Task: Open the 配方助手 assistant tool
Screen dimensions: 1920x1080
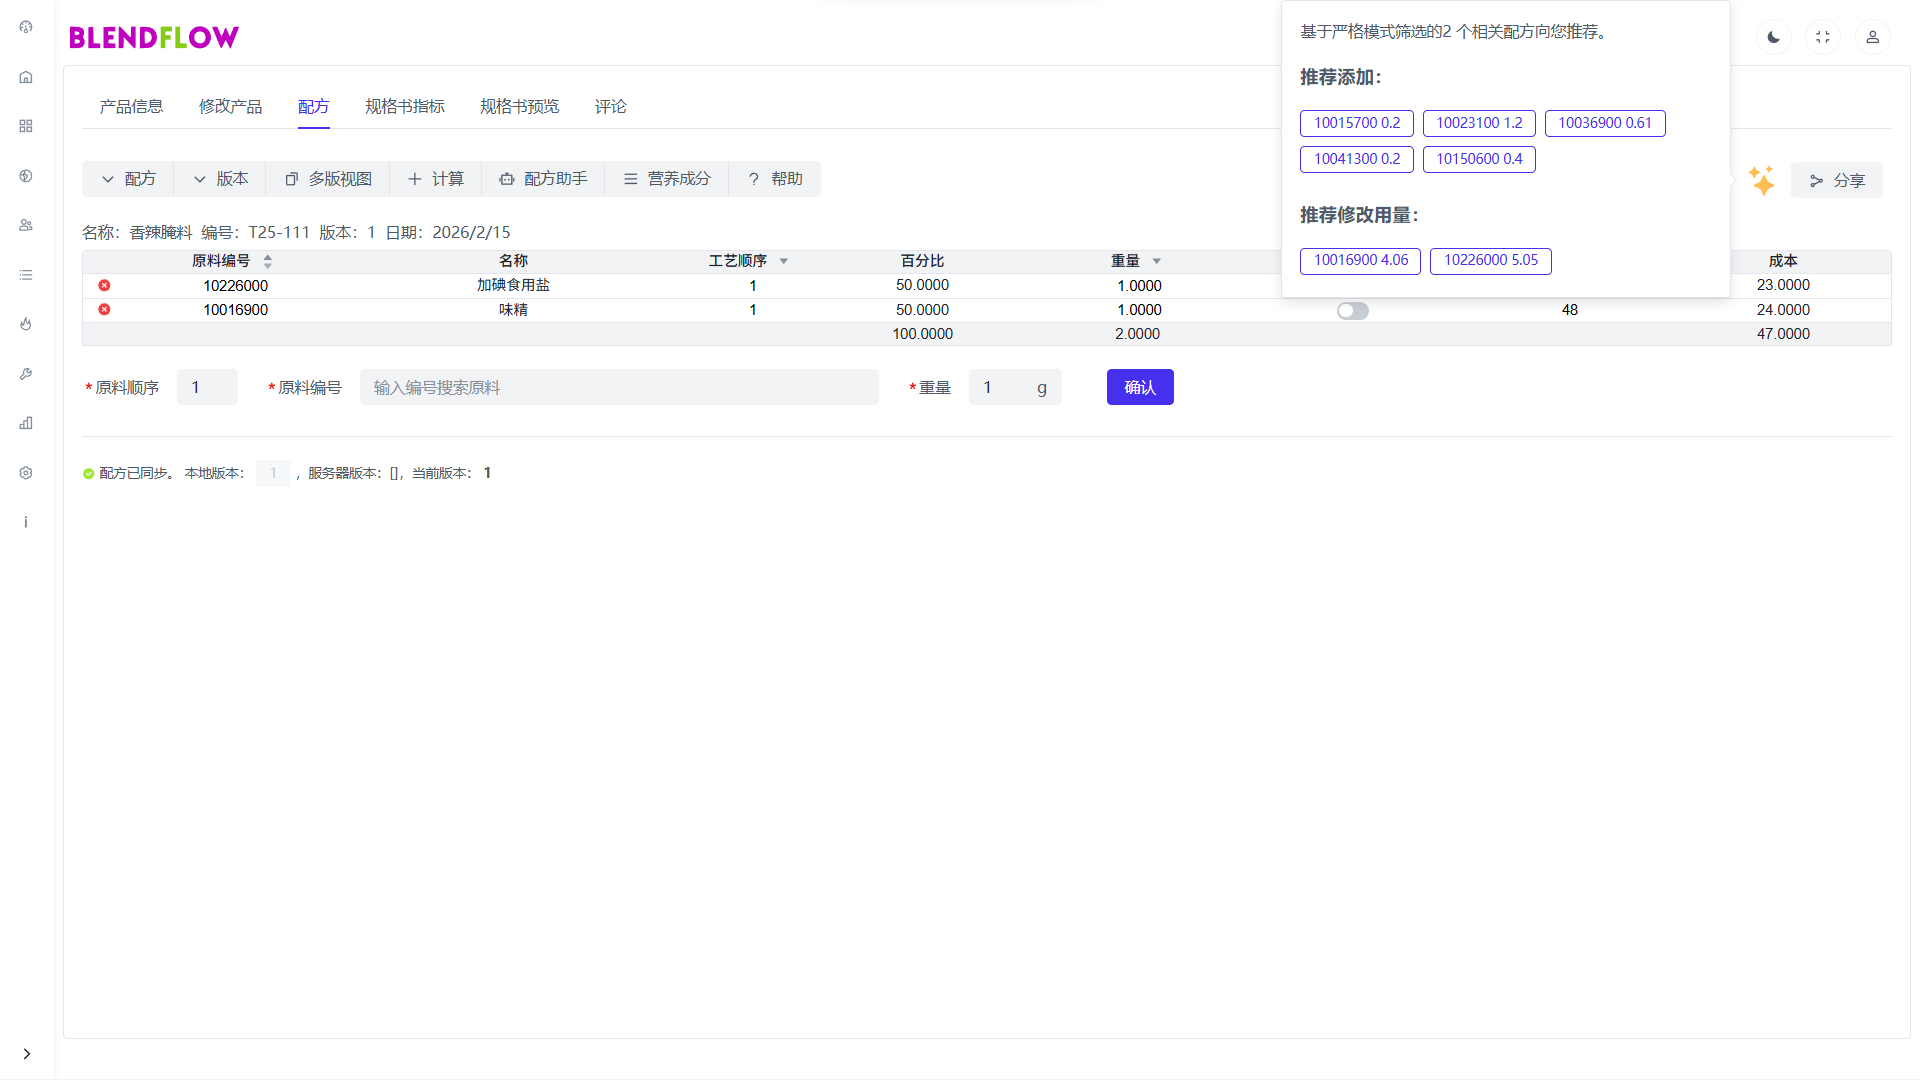Action: click(x=543, y=179)
